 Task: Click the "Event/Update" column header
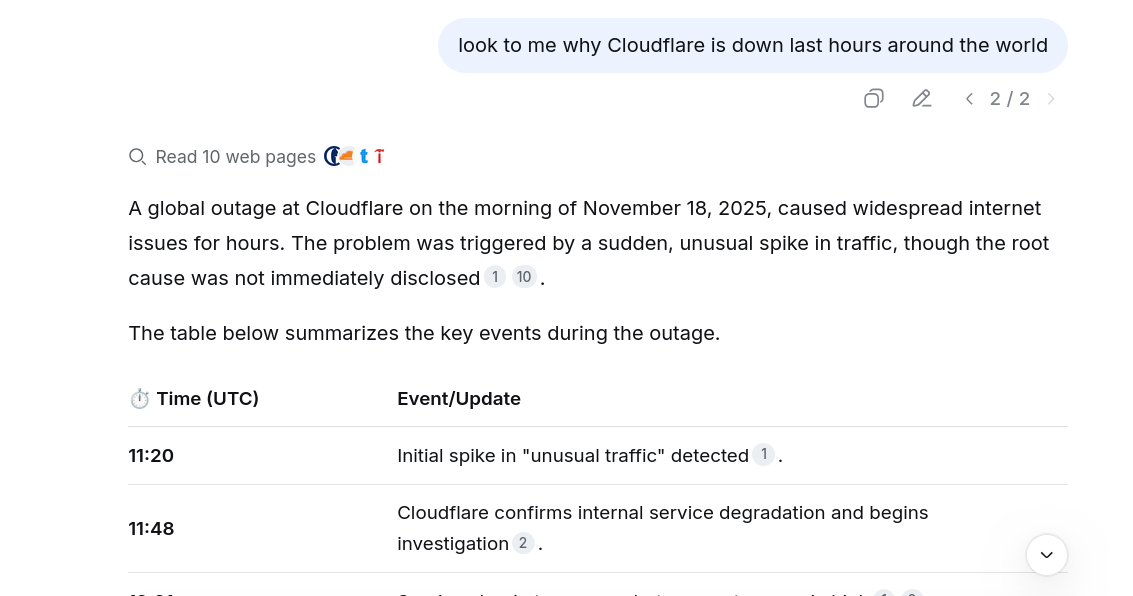459,399
